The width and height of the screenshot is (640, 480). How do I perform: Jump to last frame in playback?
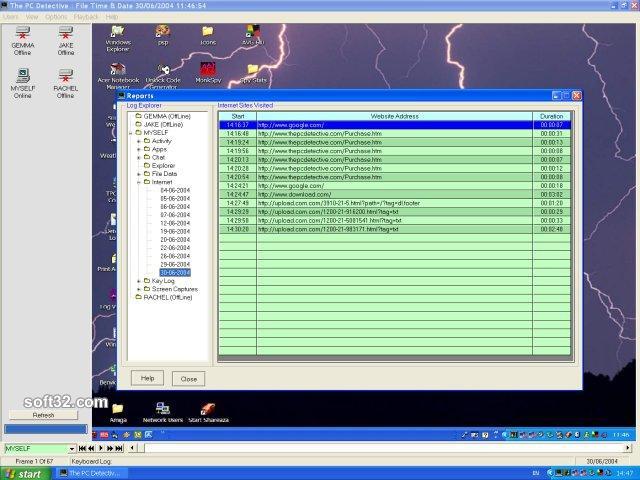(x=119, y=448)
